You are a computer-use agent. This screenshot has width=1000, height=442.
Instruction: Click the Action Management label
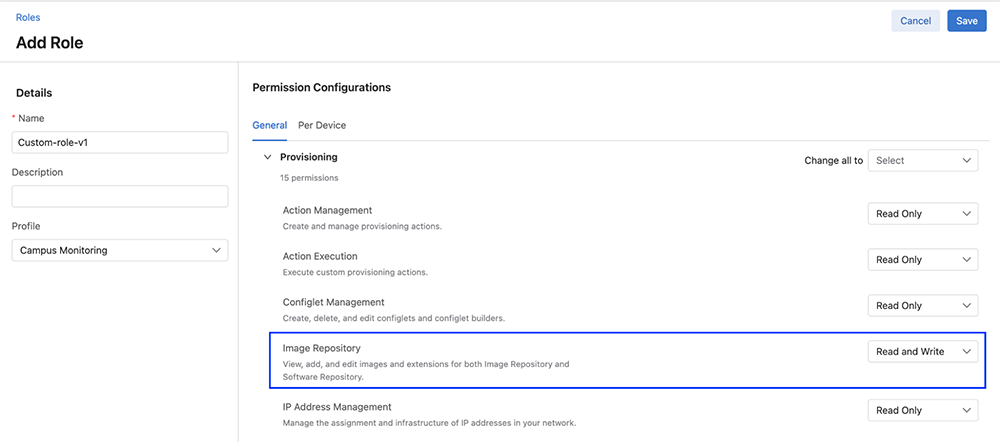pos(327,210)
